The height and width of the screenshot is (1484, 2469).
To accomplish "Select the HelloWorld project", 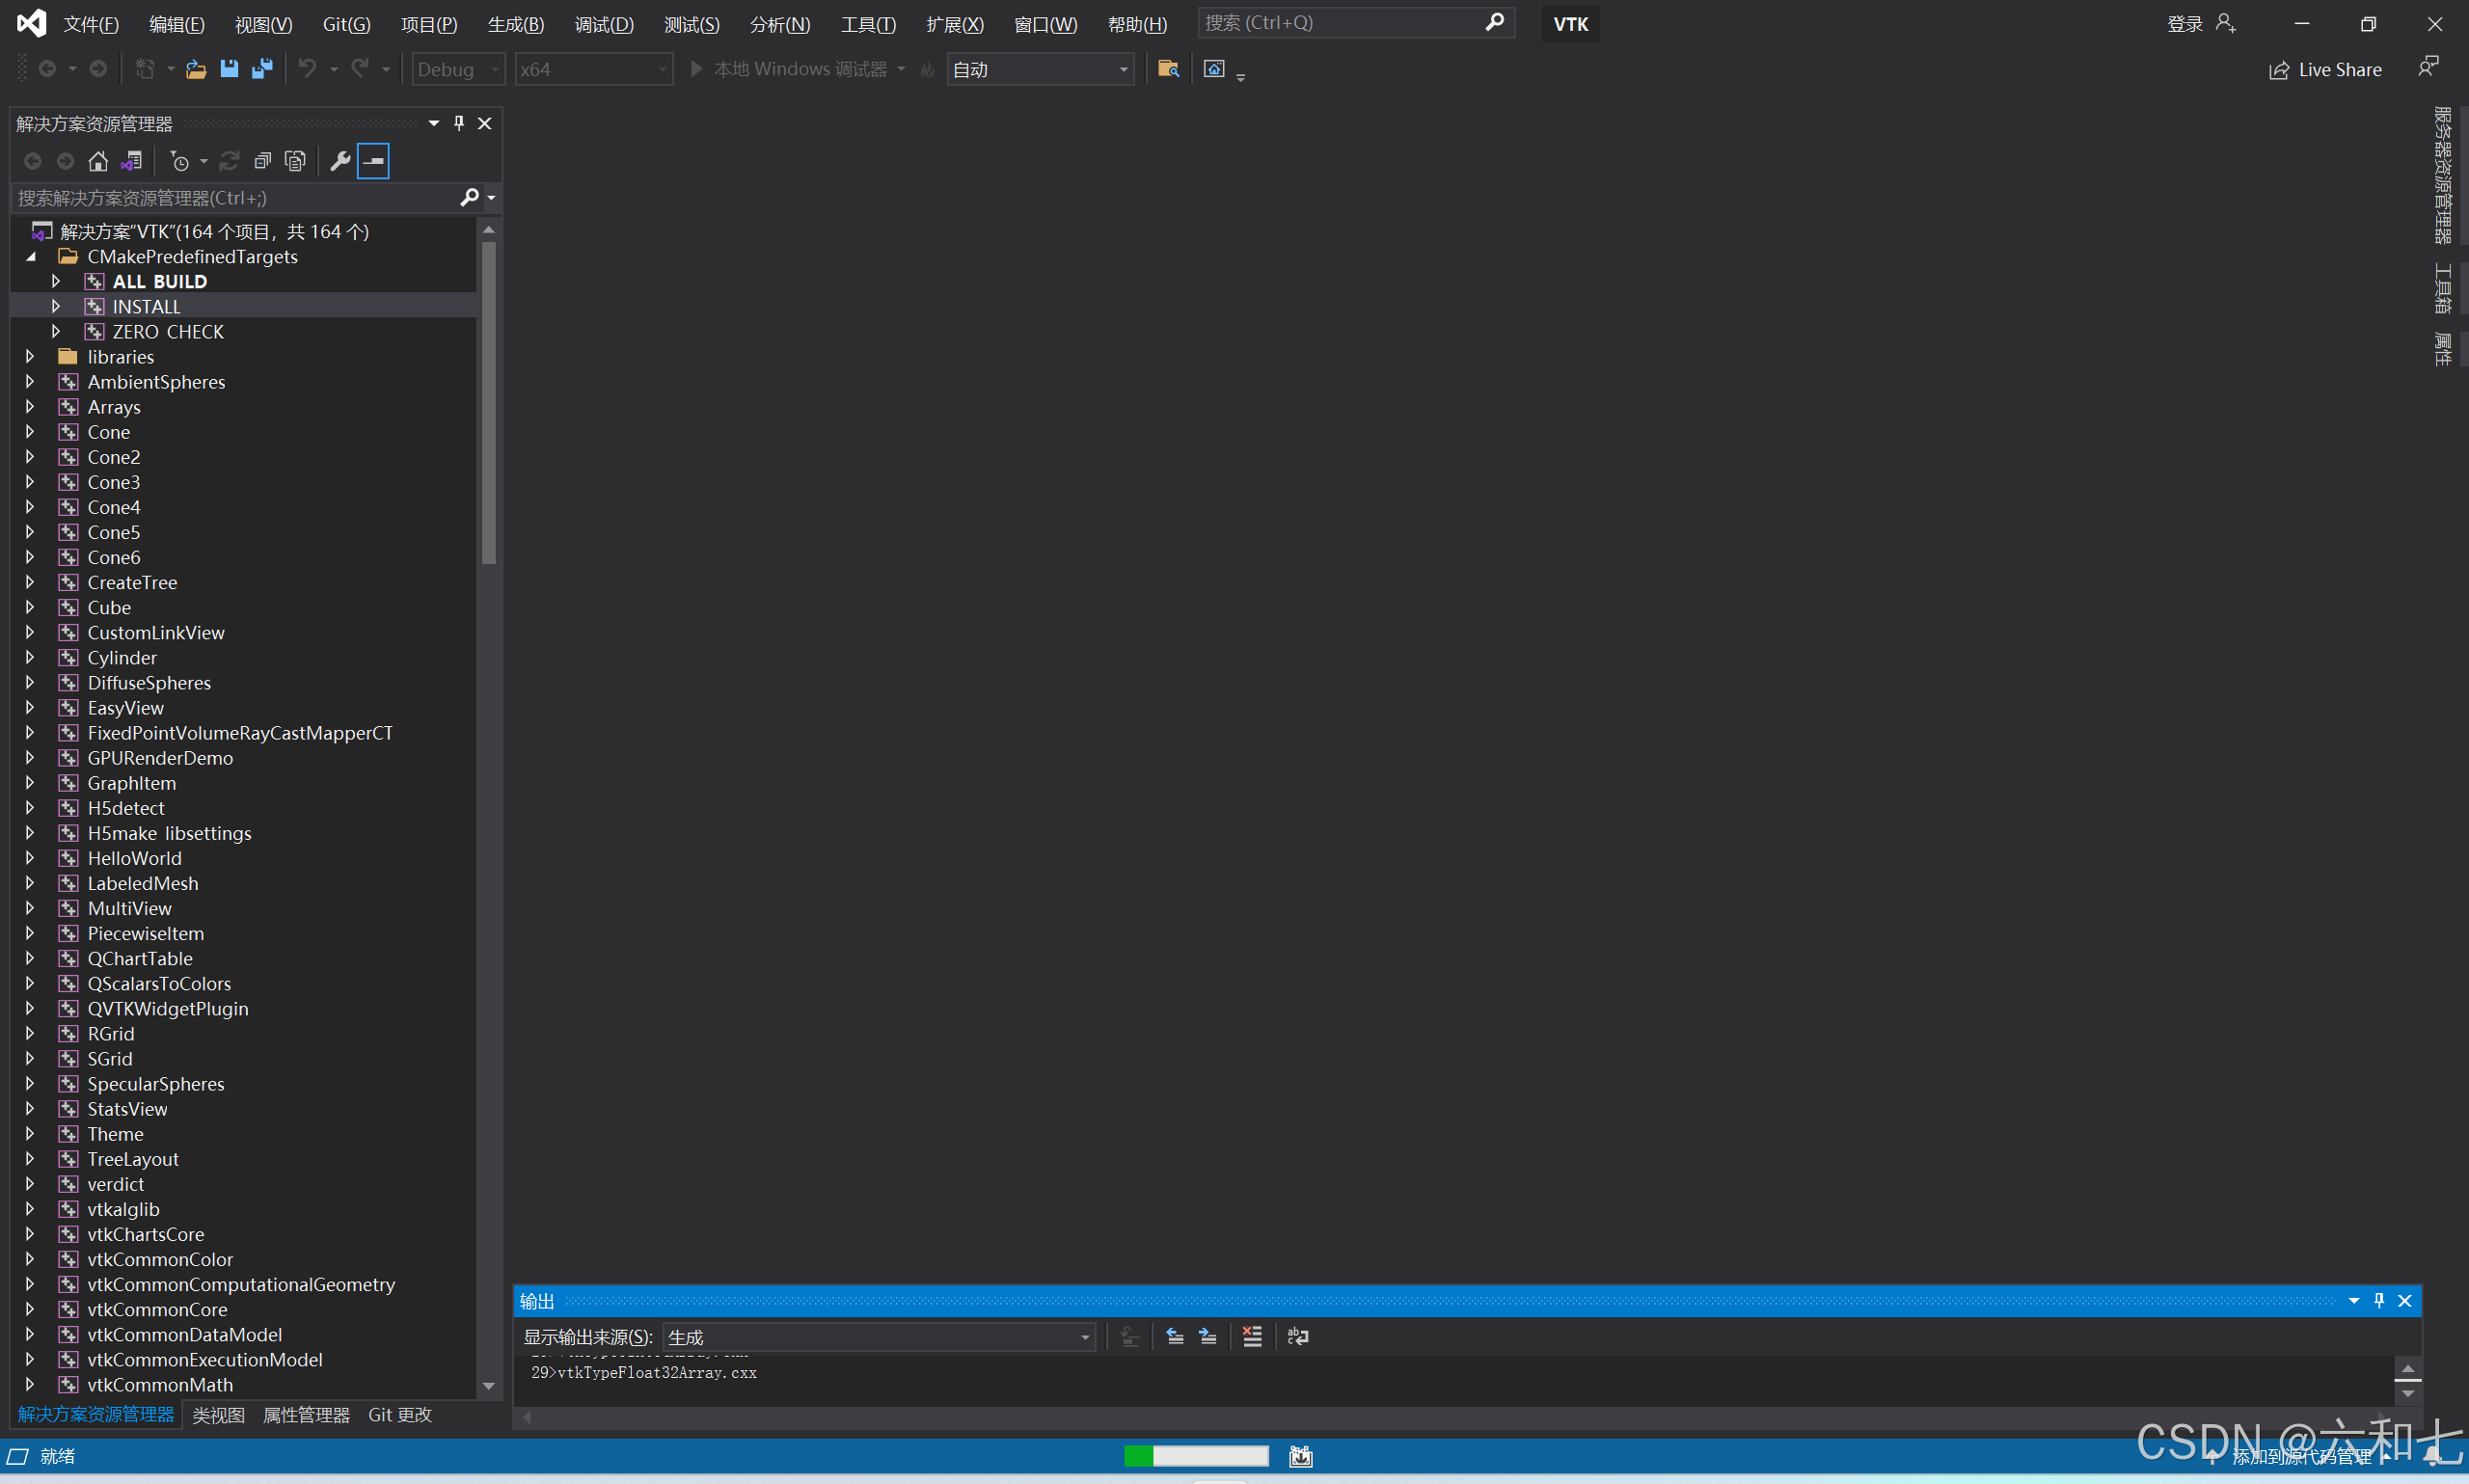I will [135, 858].
